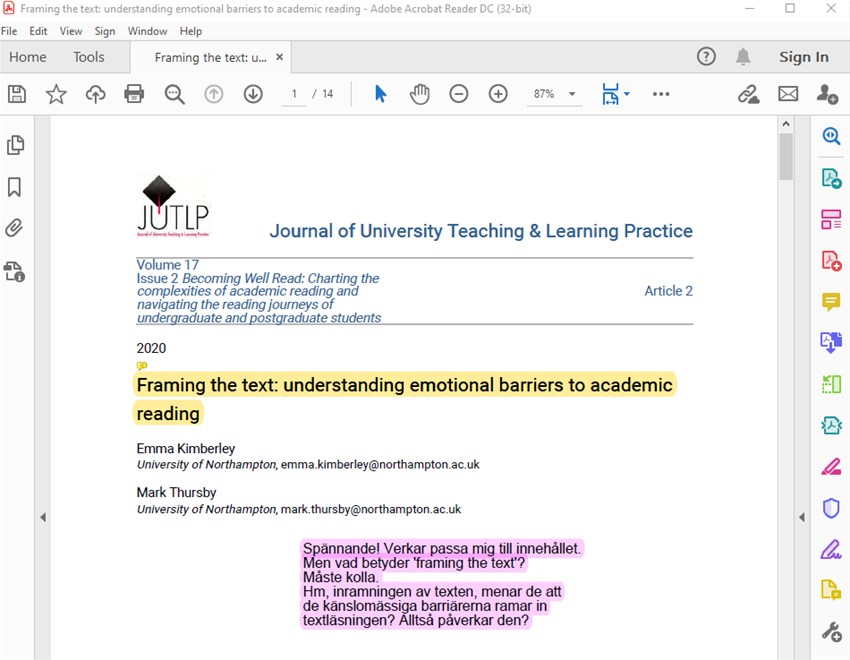
Task: Add document to starred favorites
Action: 56,94
